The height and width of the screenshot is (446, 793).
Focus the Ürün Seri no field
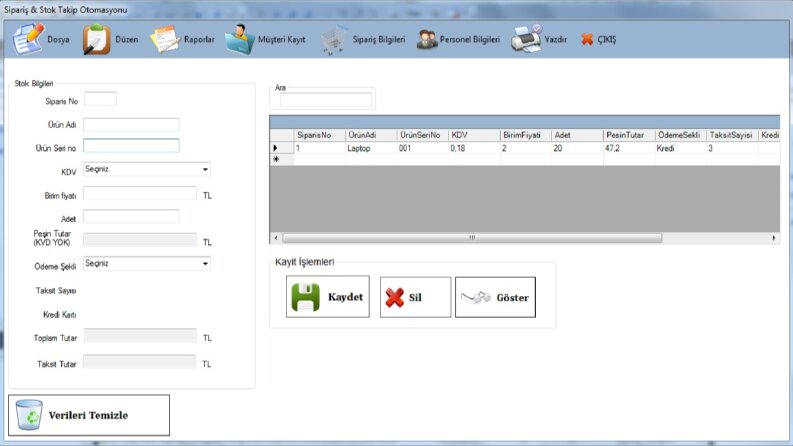(131, 146)
